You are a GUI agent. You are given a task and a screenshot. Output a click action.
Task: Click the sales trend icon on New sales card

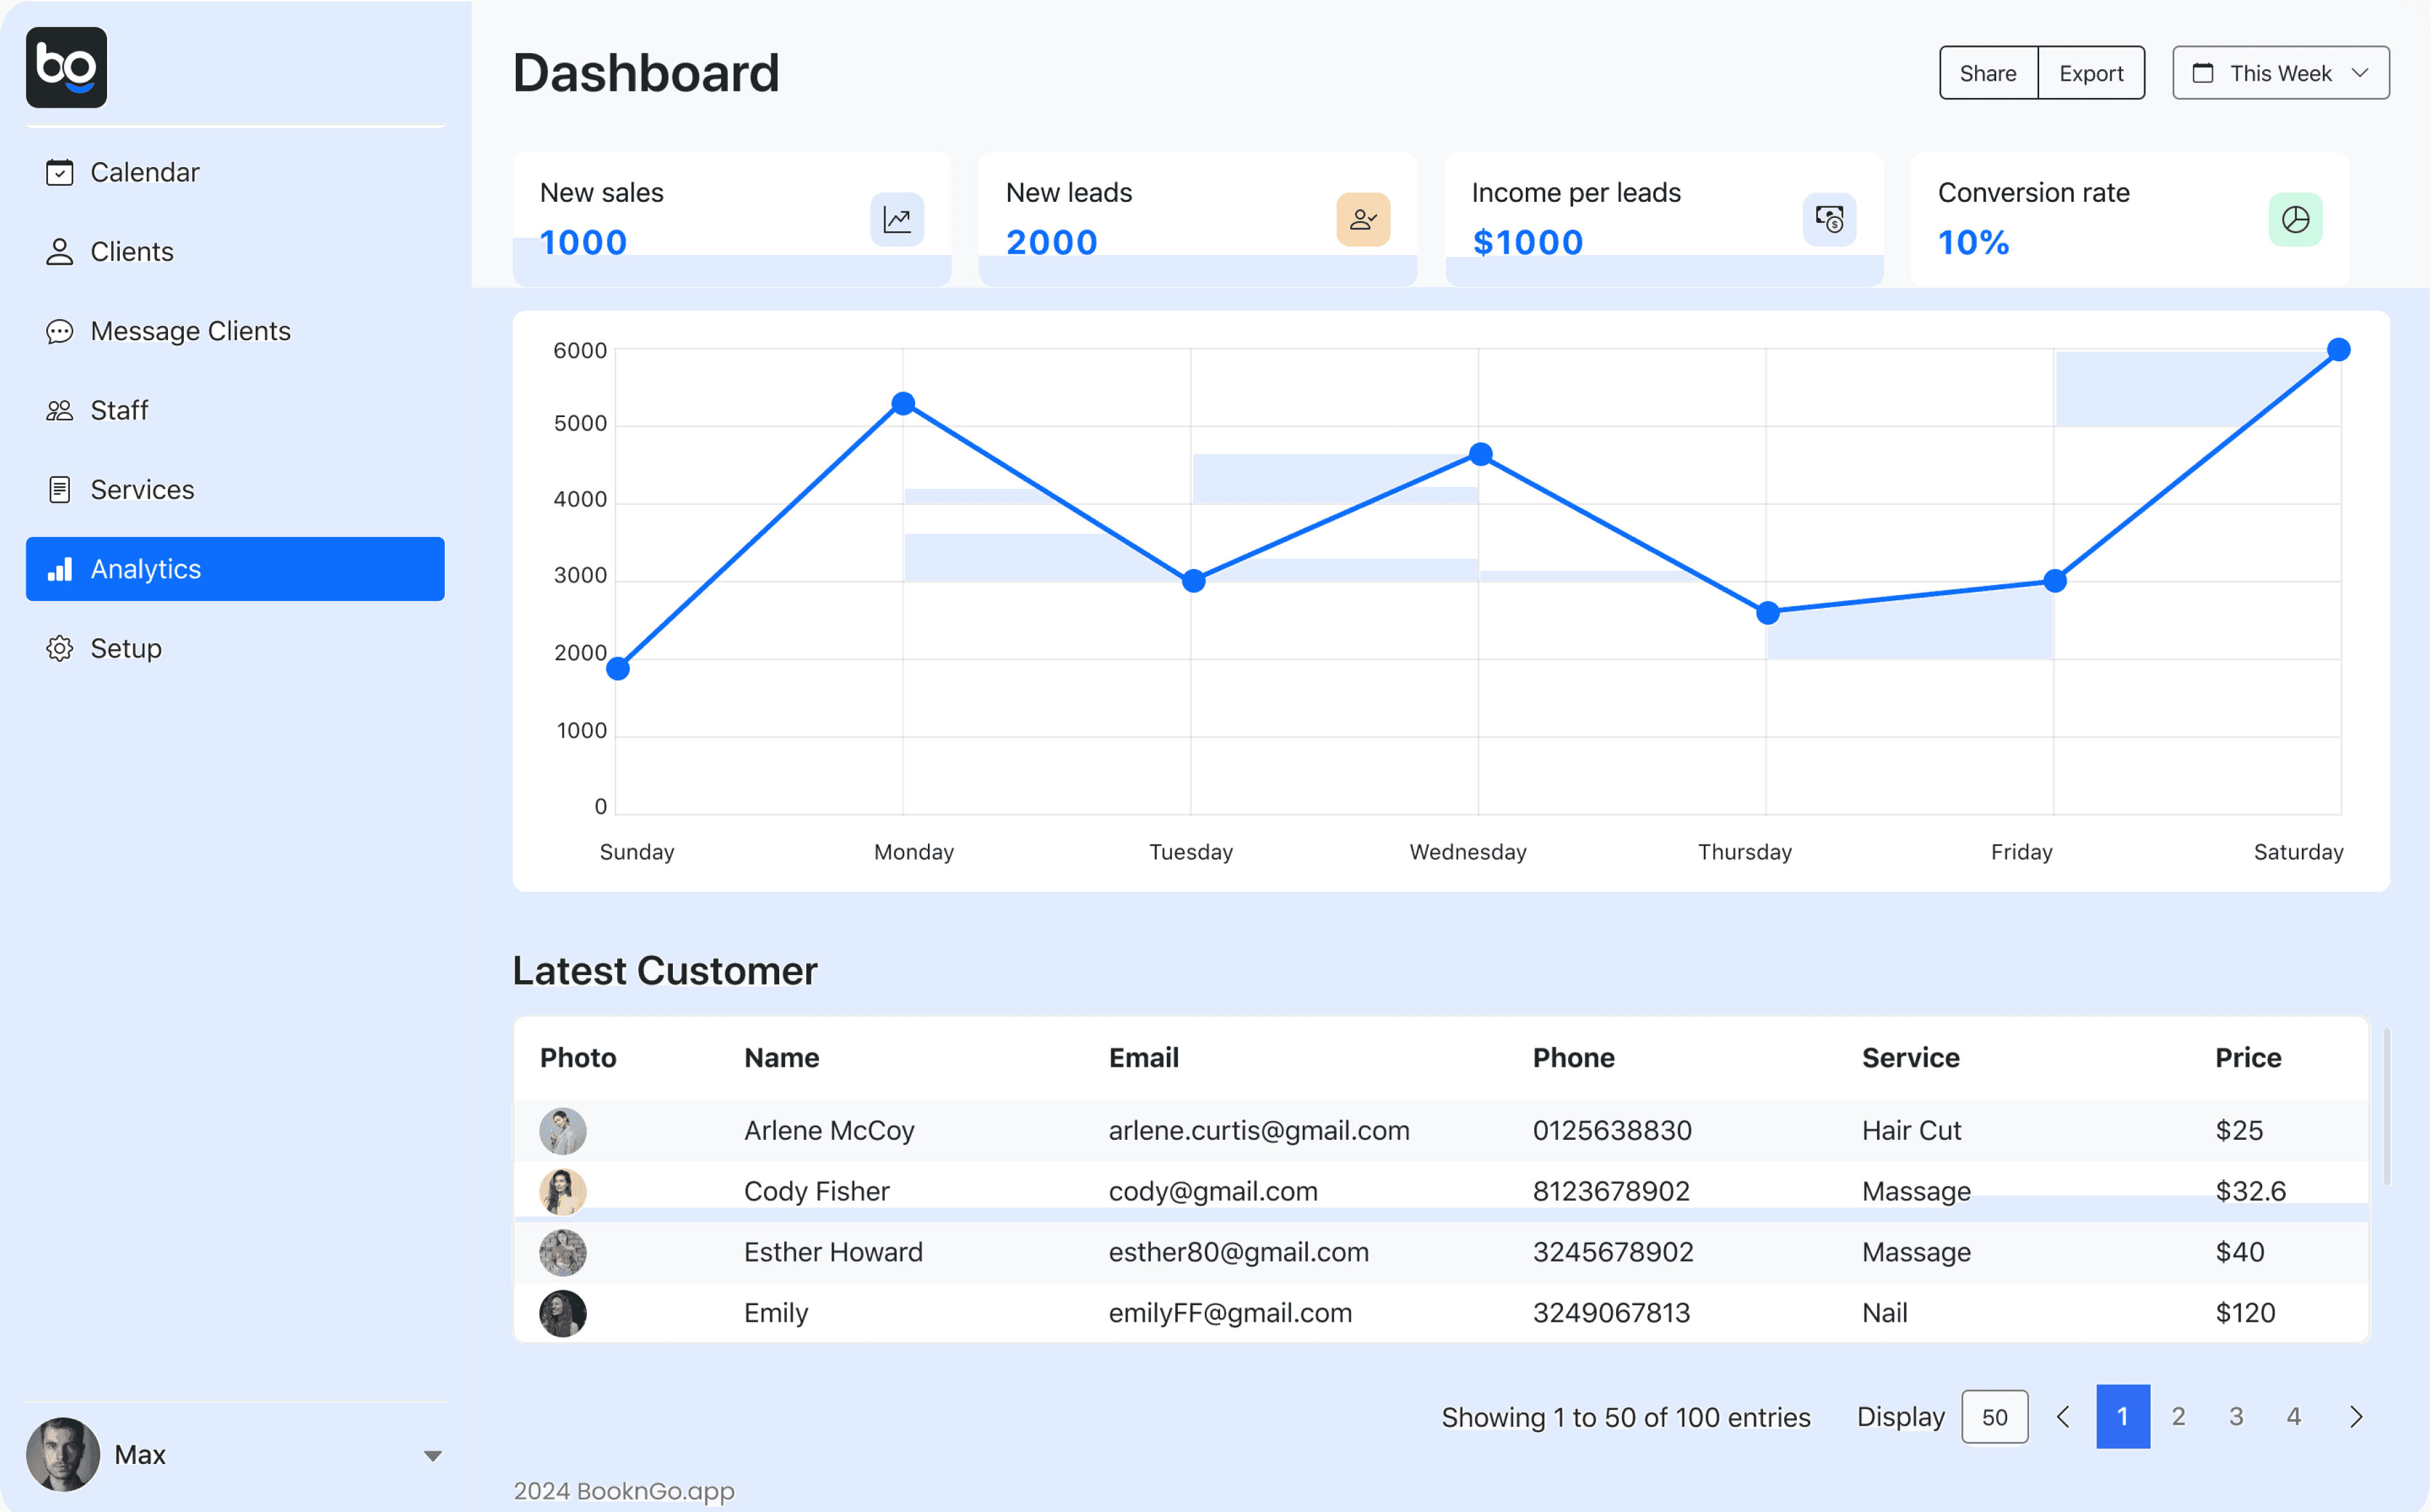coord(897,219)
